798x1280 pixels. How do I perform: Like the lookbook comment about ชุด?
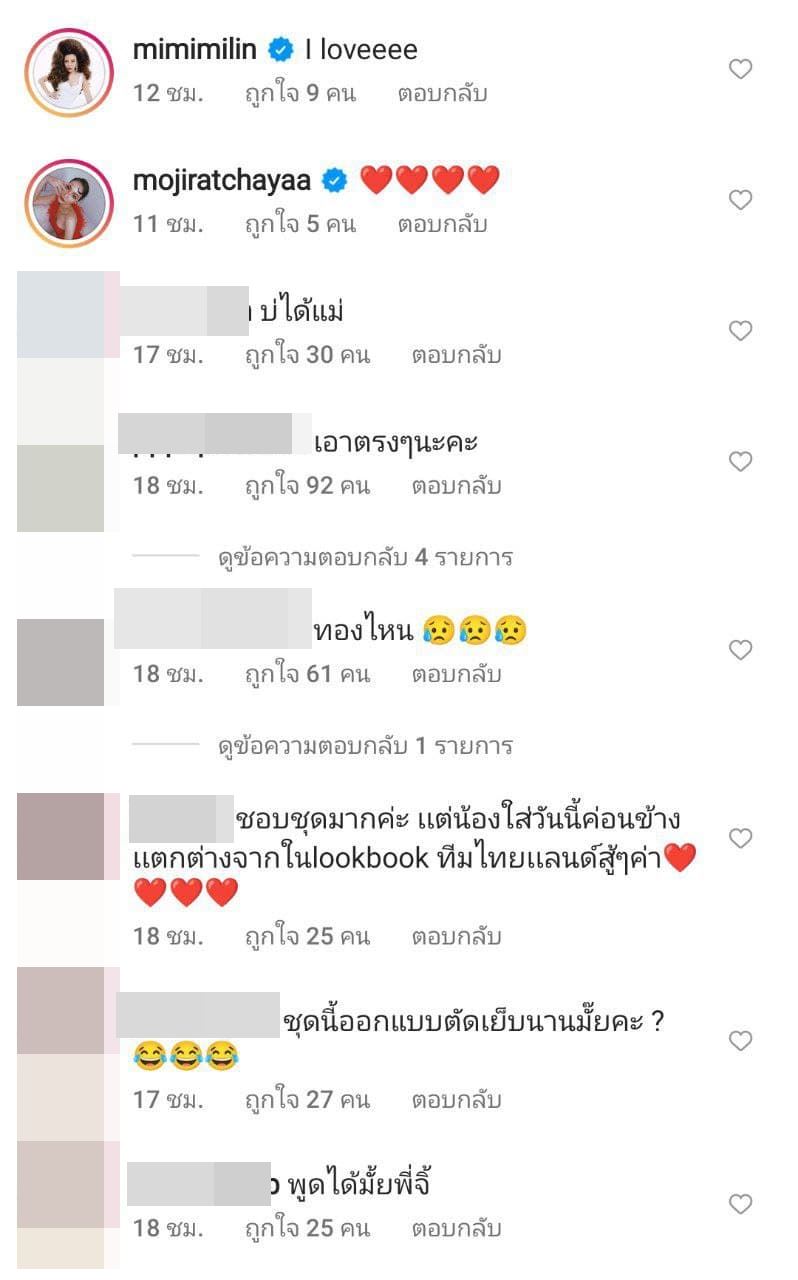point(740,838)
